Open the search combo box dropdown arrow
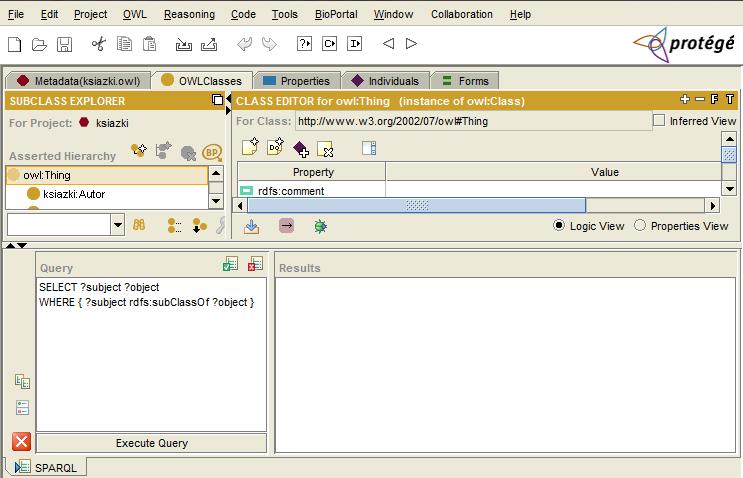743x478 pixels. coord(118,225)
